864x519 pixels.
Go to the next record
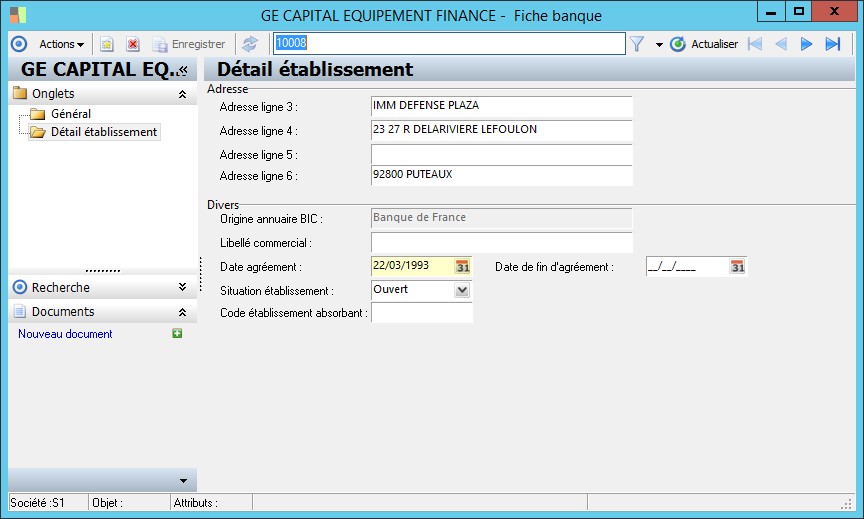806,44
